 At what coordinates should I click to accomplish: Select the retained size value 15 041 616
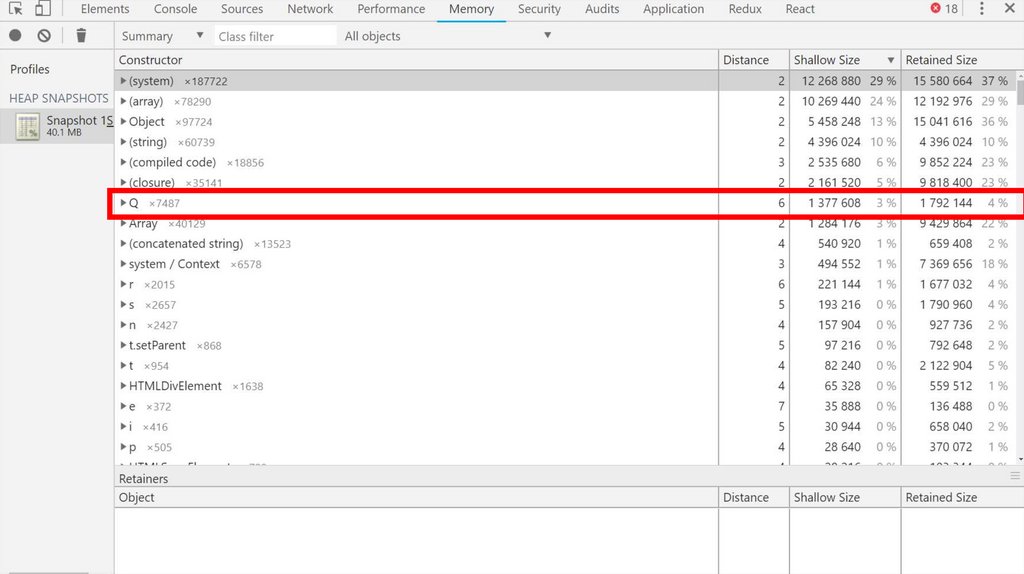(942, 121)
